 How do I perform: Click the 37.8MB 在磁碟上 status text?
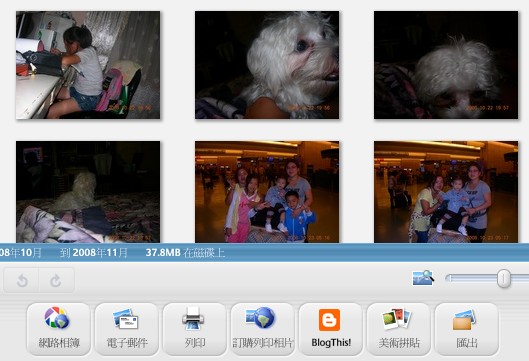point(185,253)
